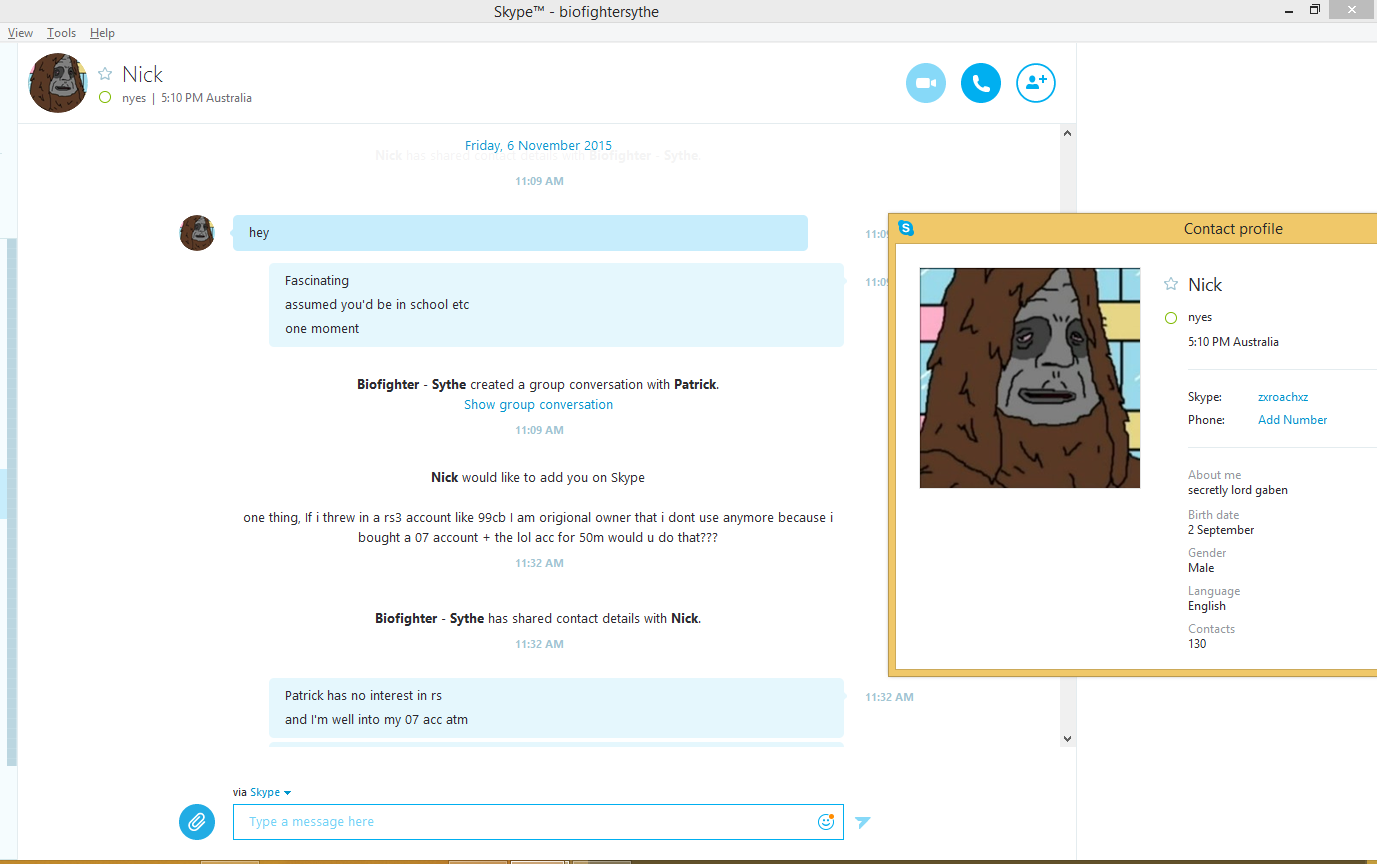Click the 'shared contact details with Nick' notice
Viewport: 1377px width, 864px height.
tap(538, 619)
